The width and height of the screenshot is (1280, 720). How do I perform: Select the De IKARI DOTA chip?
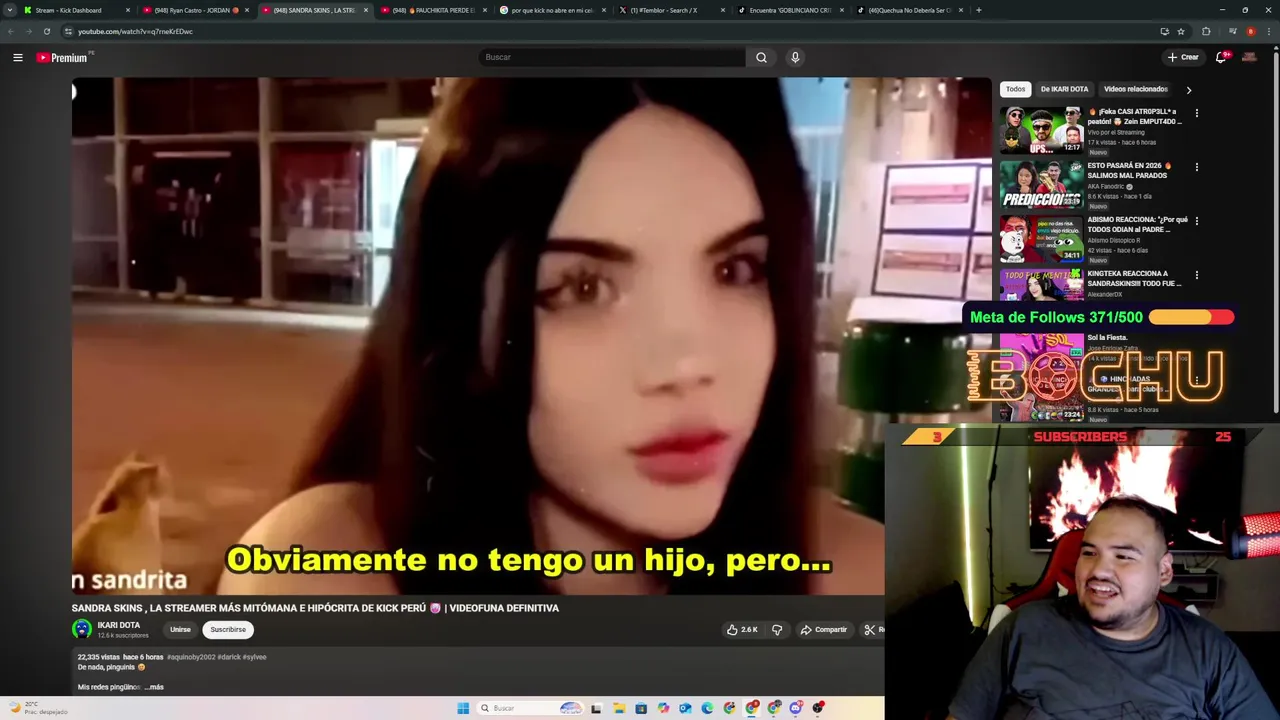click(x=1064, y=89)
